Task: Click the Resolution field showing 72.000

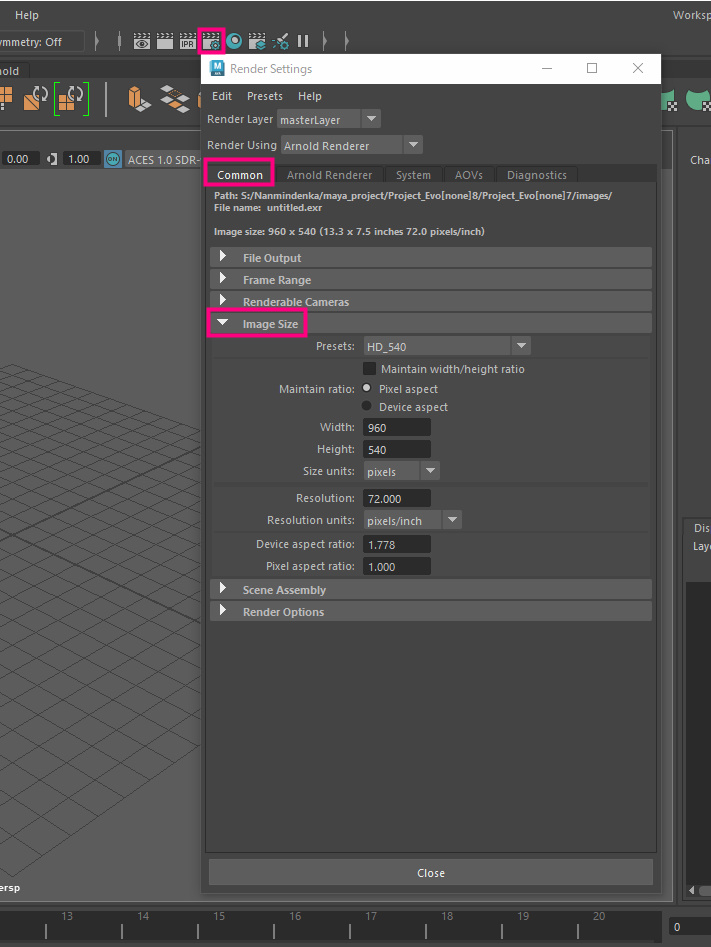Action: click(397, 498)
